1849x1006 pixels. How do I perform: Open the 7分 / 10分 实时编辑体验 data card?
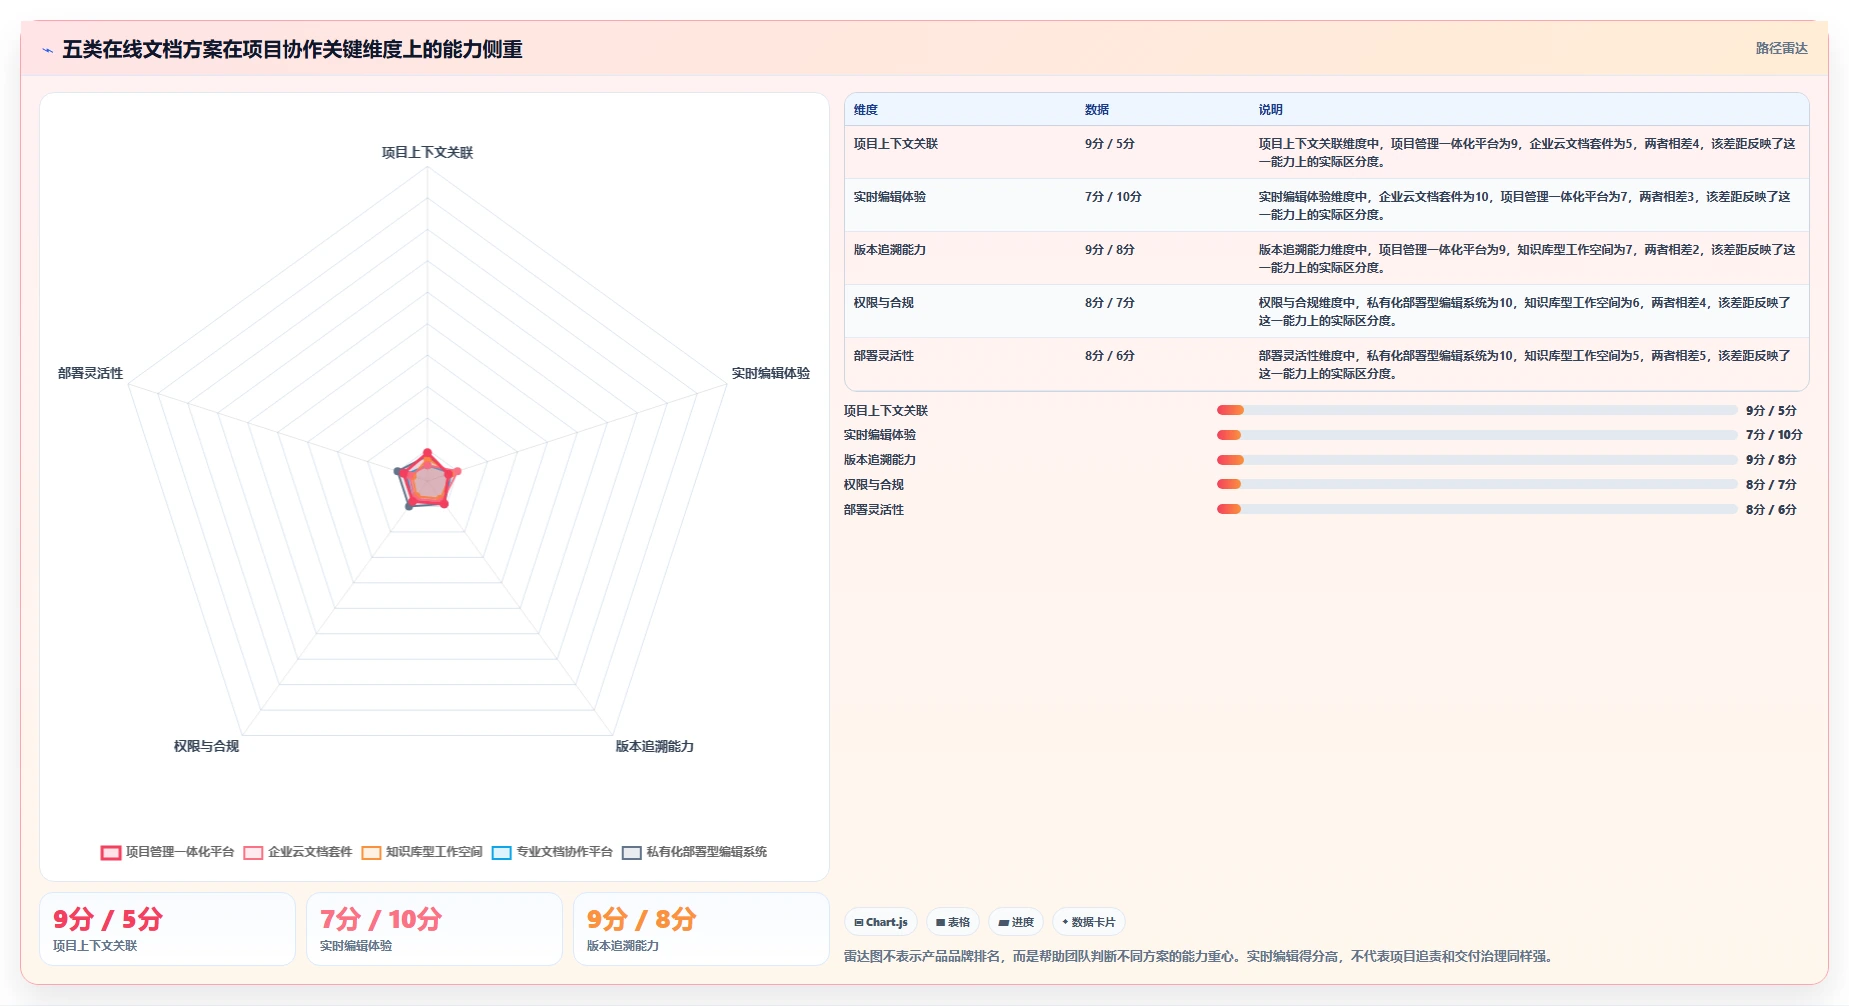pyautogui.click(x=434, y=929)
